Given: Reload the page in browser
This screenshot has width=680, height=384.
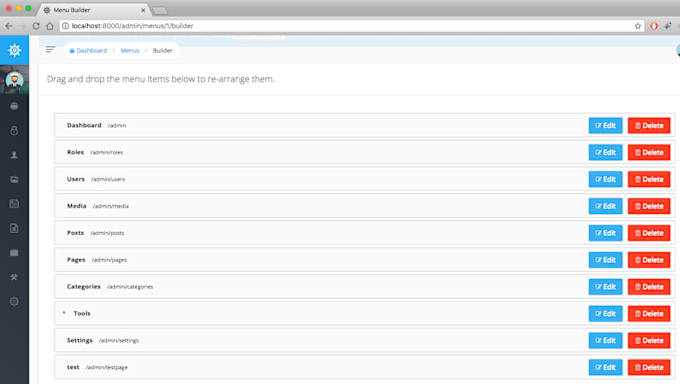Looking at the screenshot, I should pos(36,26).
